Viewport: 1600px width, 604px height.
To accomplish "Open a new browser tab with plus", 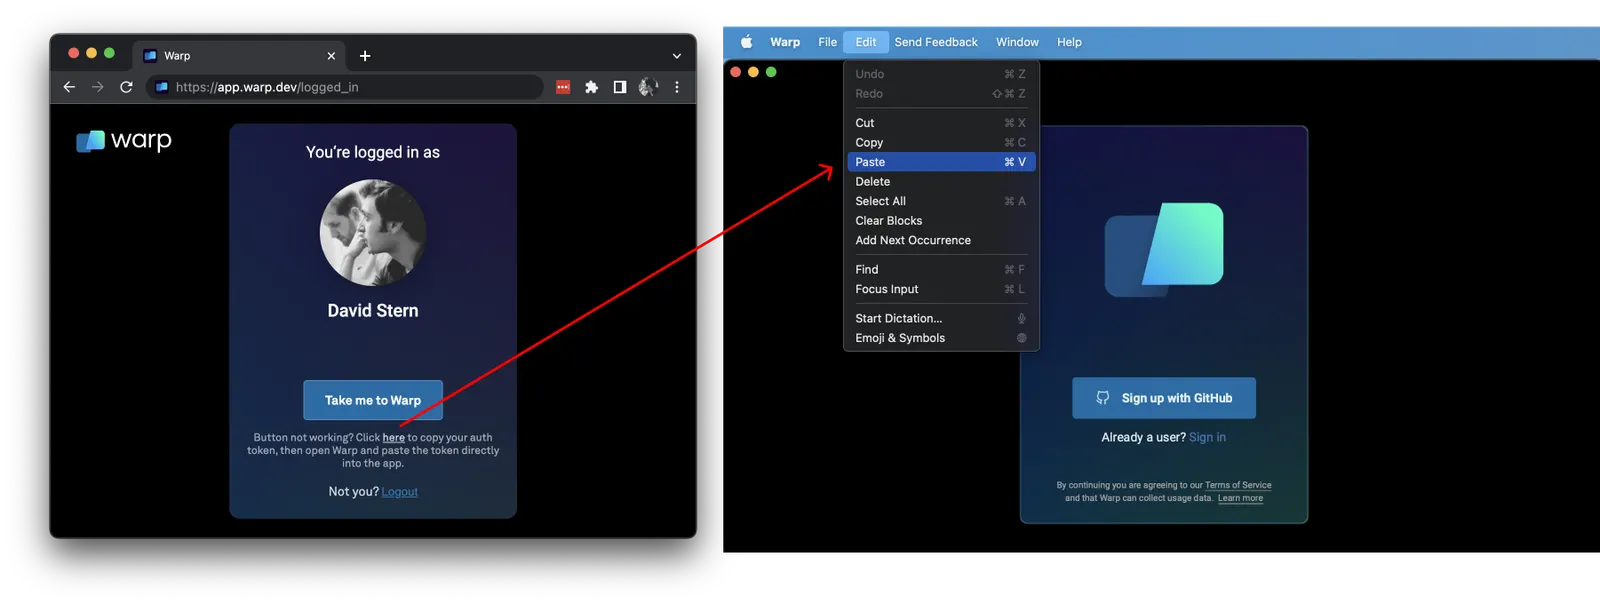I will tap(365, 56).
